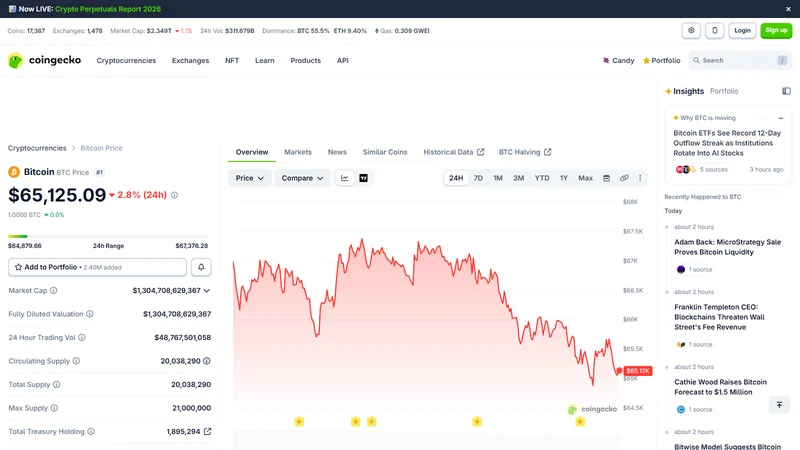Open the Compare dropdown
800x450 pixels.
pos(302,178)
